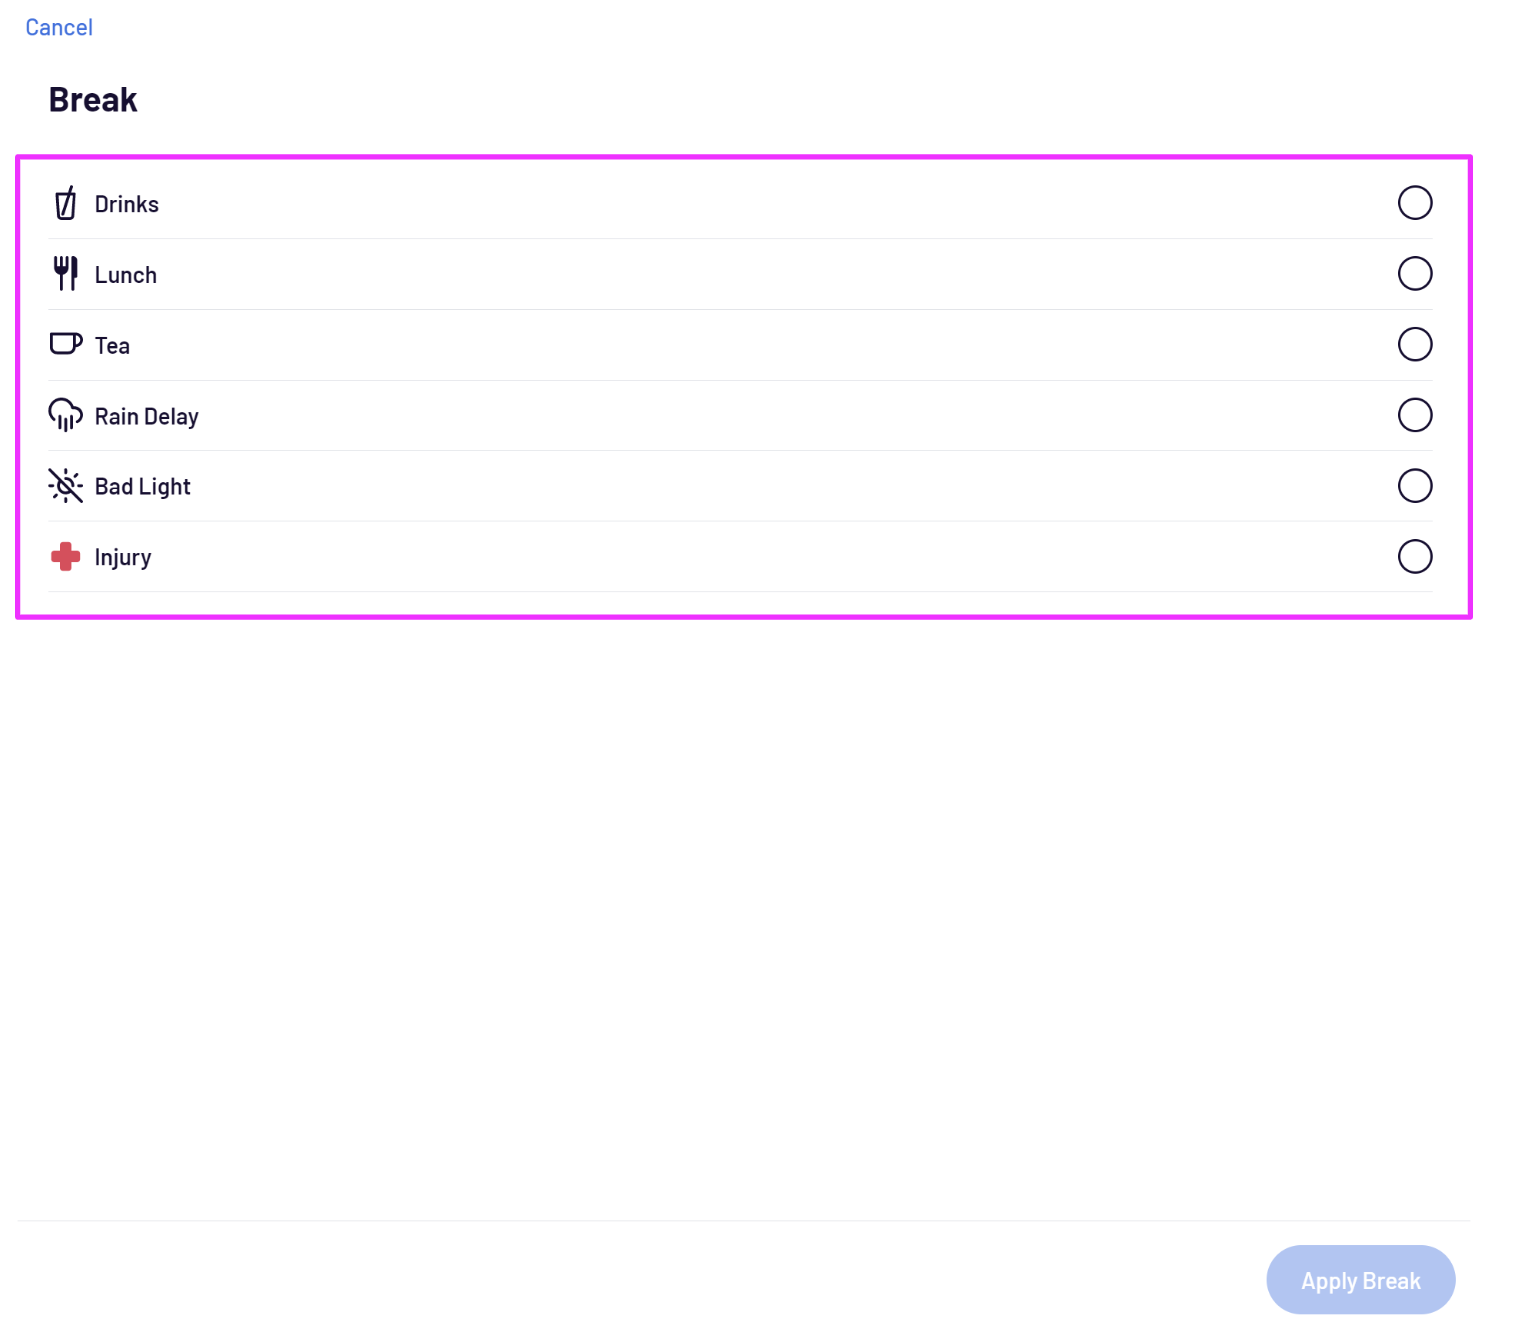Click the tea mug icon
Image resolution: width=1513 pixels, height=1324 pixels.
66,344
